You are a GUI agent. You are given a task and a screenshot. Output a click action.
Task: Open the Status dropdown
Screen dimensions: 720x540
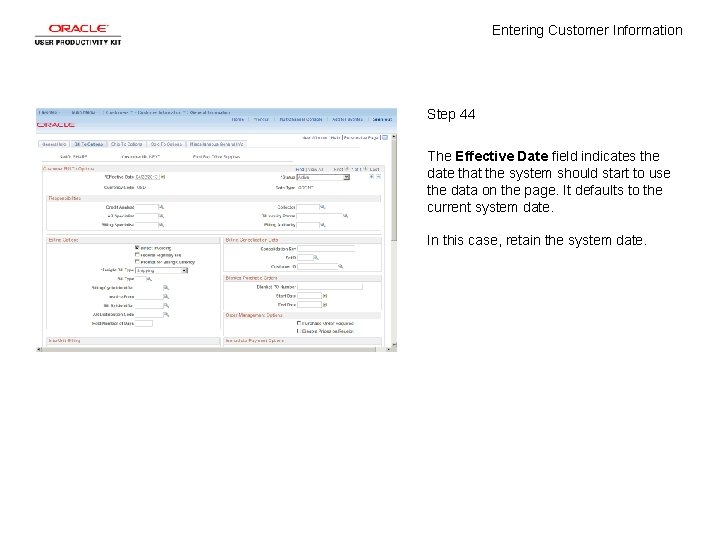323,177
